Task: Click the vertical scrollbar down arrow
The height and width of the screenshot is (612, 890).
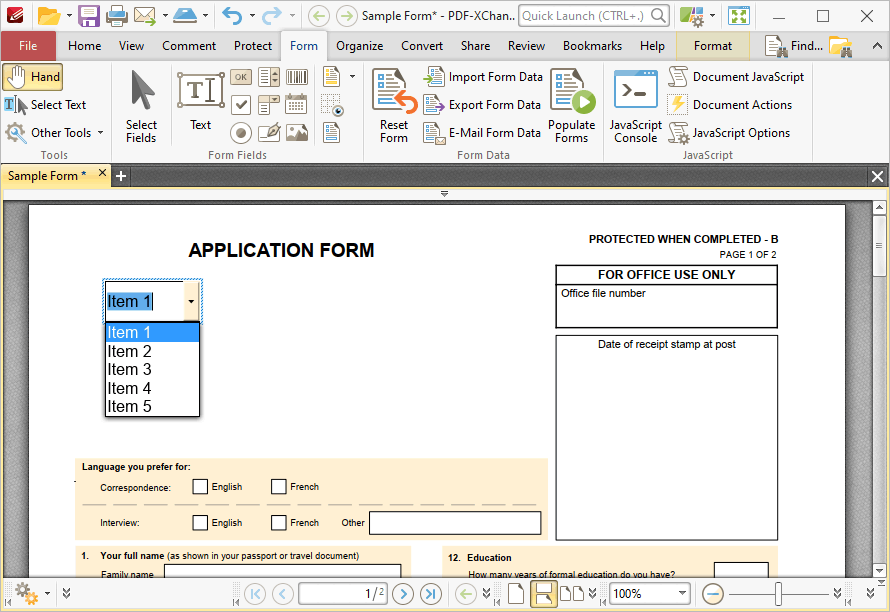Action: pyautogui.click(x=879, y=570)
